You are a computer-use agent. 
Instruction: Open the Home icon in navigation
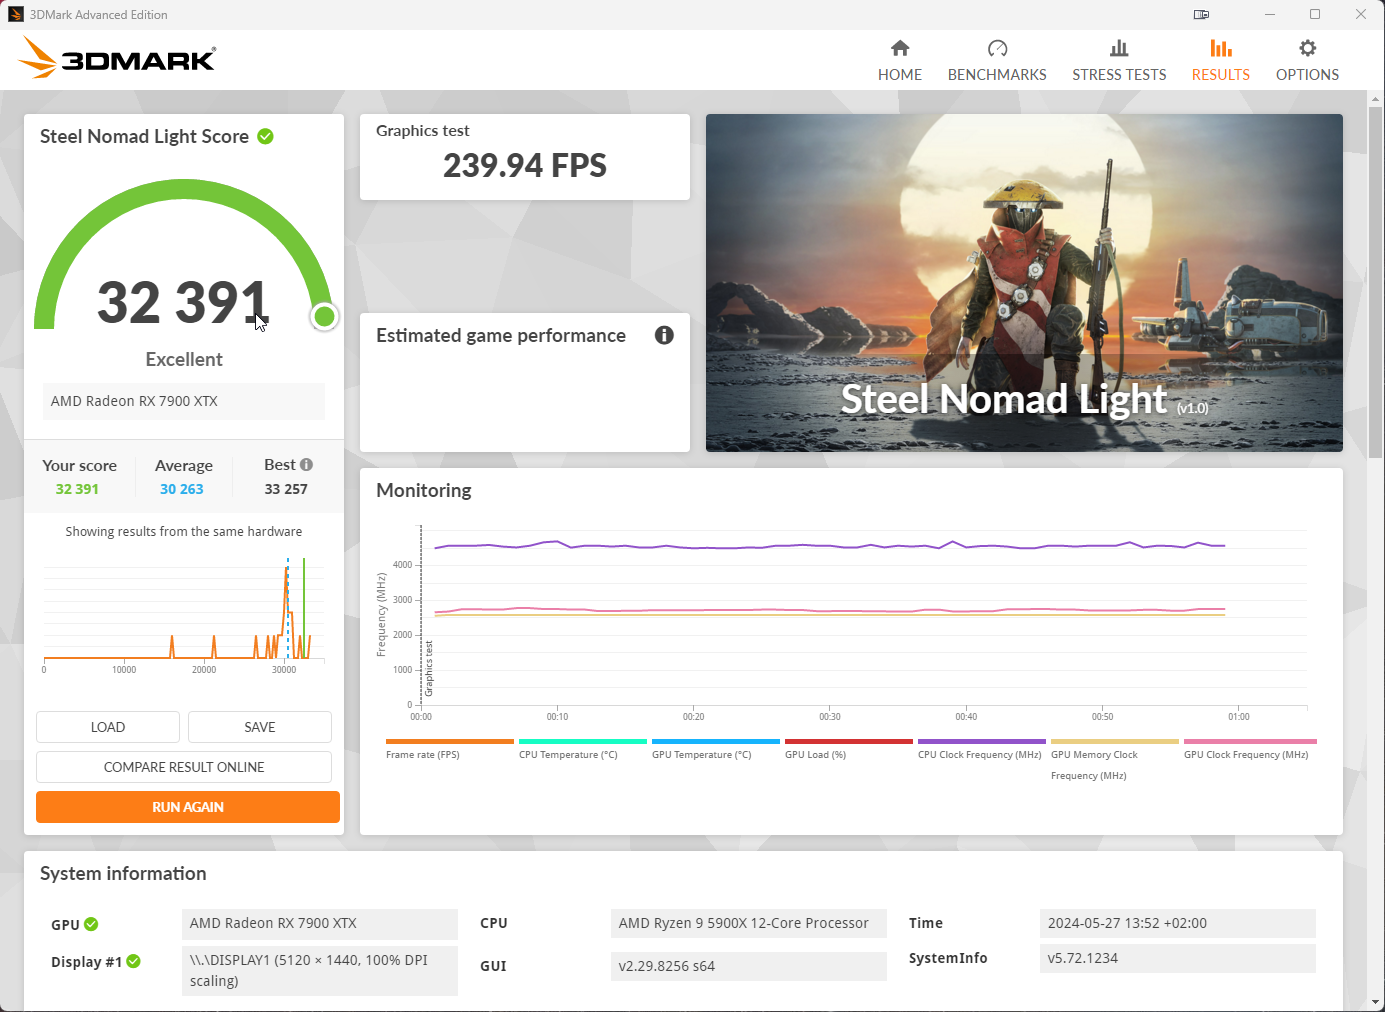pos(900,48)
